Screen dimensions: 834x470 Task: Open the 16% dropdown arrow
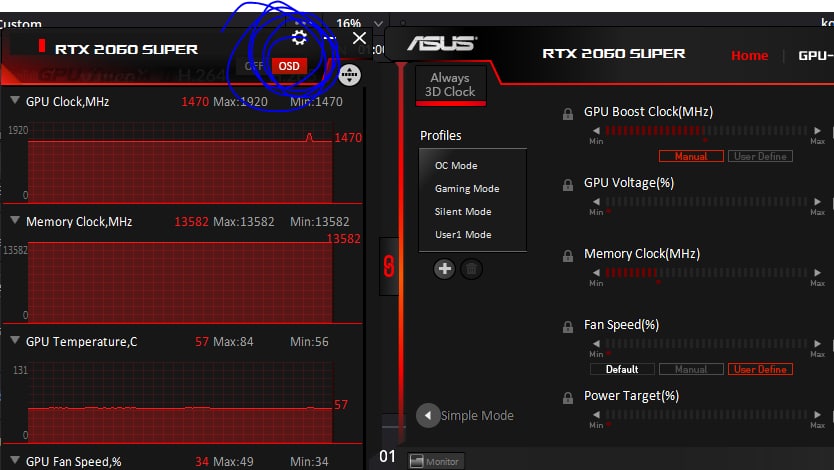pos(378,24)
